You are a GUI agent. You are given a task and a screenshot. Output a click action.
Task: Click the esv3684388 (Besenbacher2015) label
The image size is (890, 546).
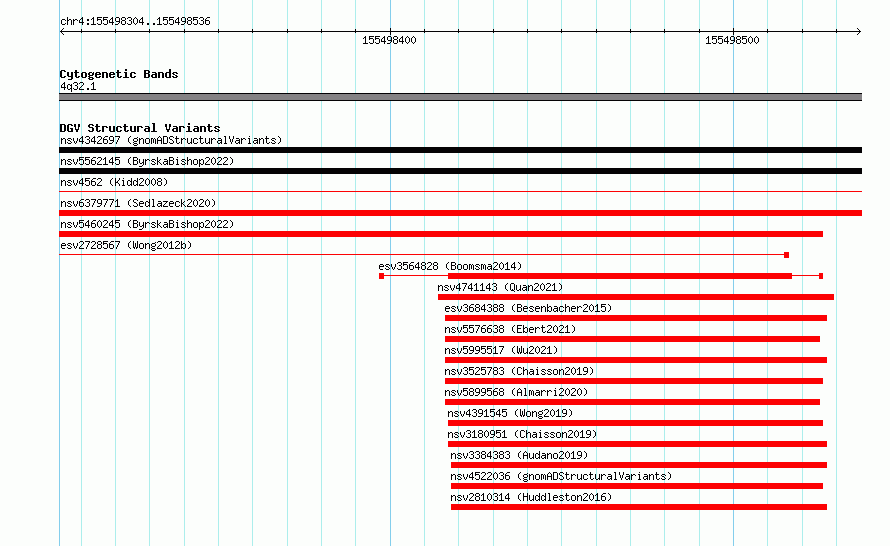point(528,308)
